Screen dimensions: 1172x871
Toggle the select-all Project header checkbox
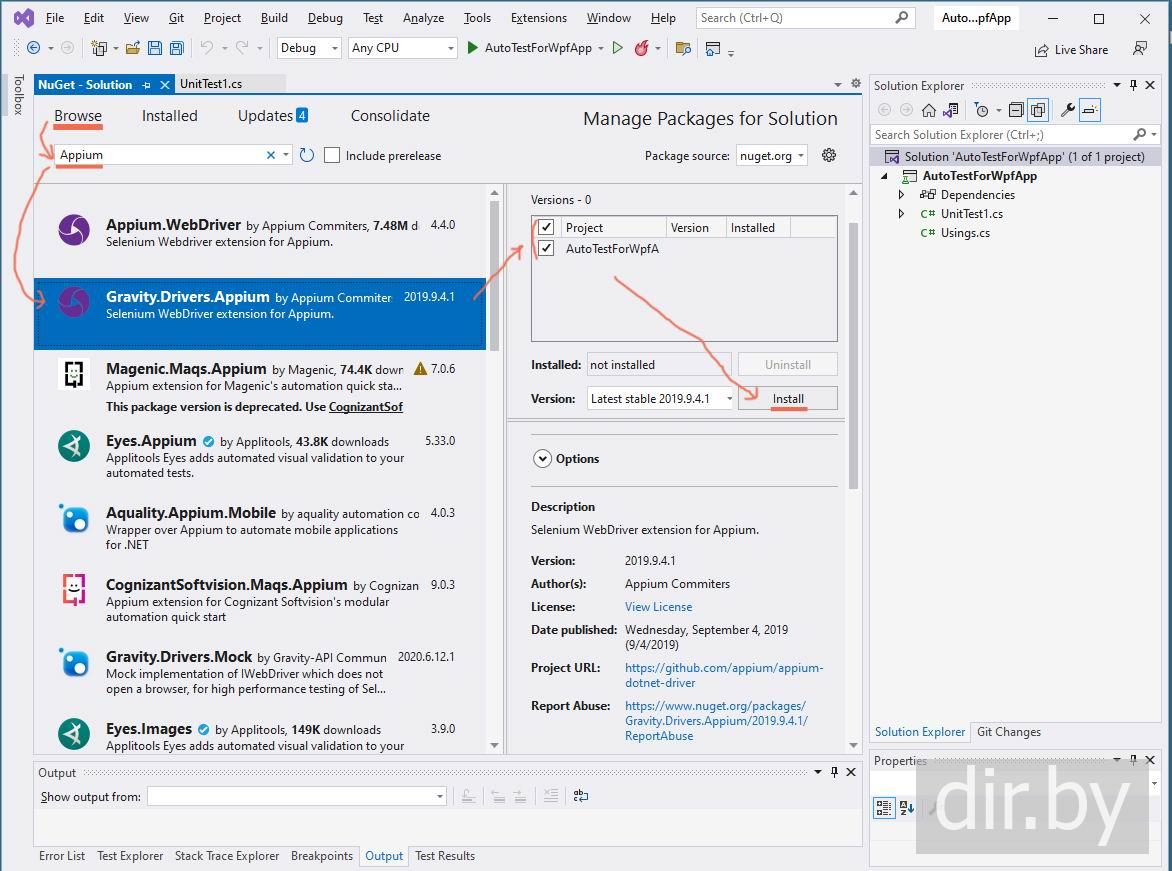(546, 228)
